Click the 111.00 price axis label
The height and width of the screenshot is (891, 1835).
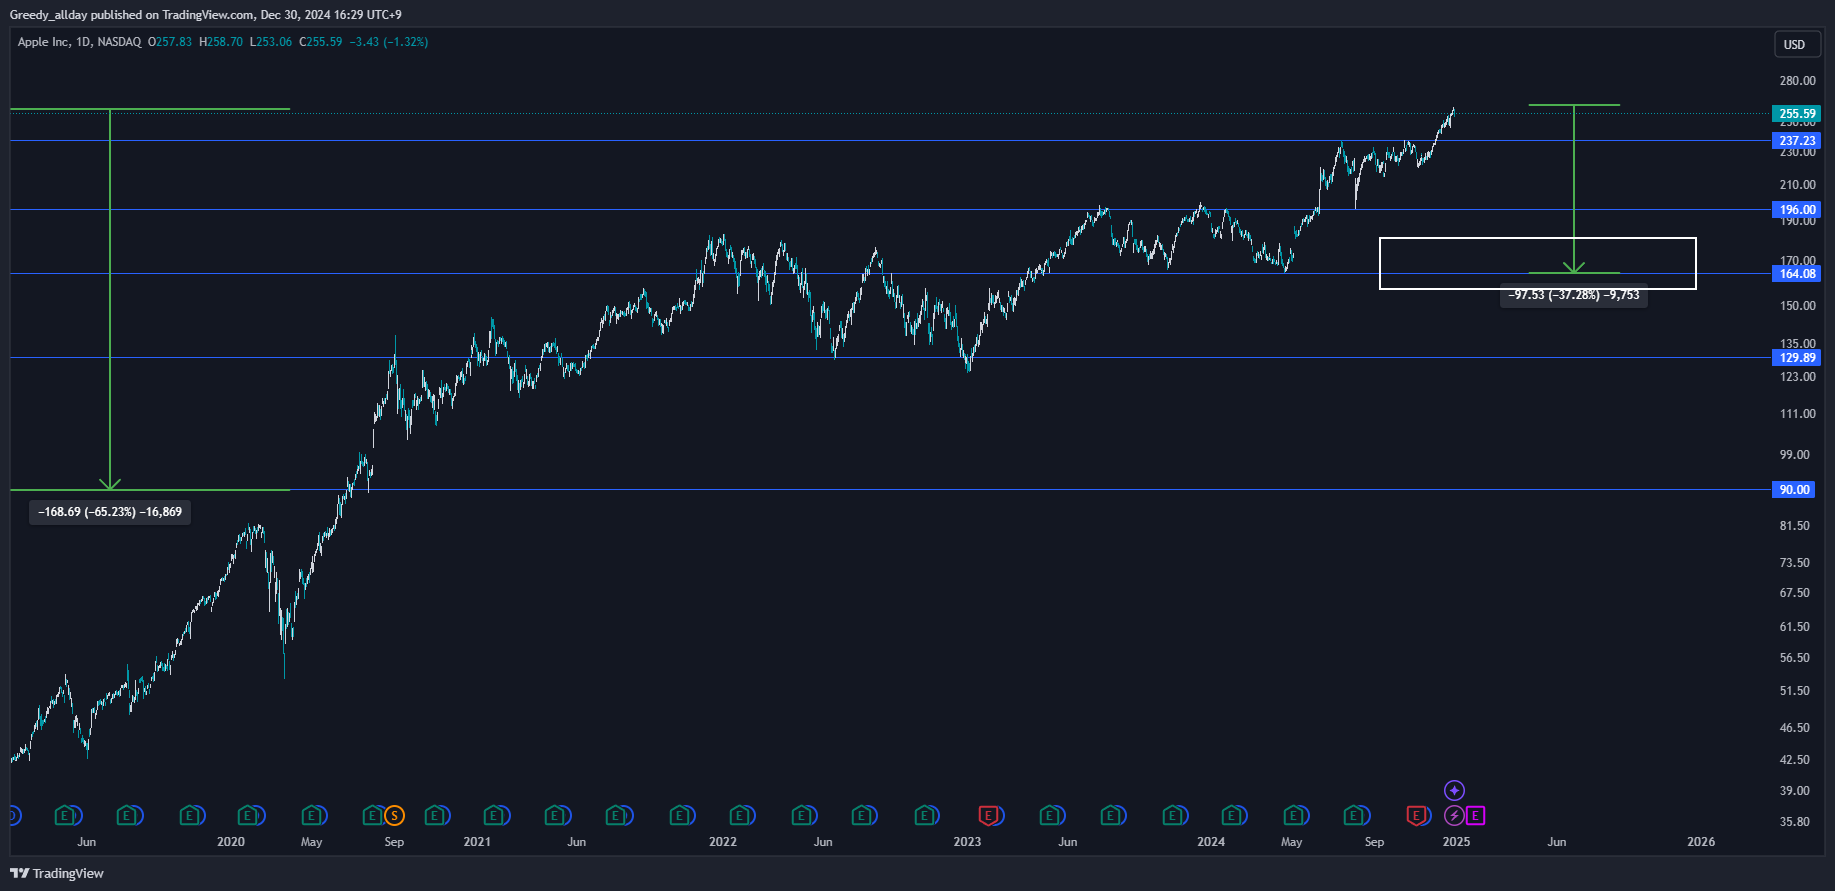pos(1797,414)
